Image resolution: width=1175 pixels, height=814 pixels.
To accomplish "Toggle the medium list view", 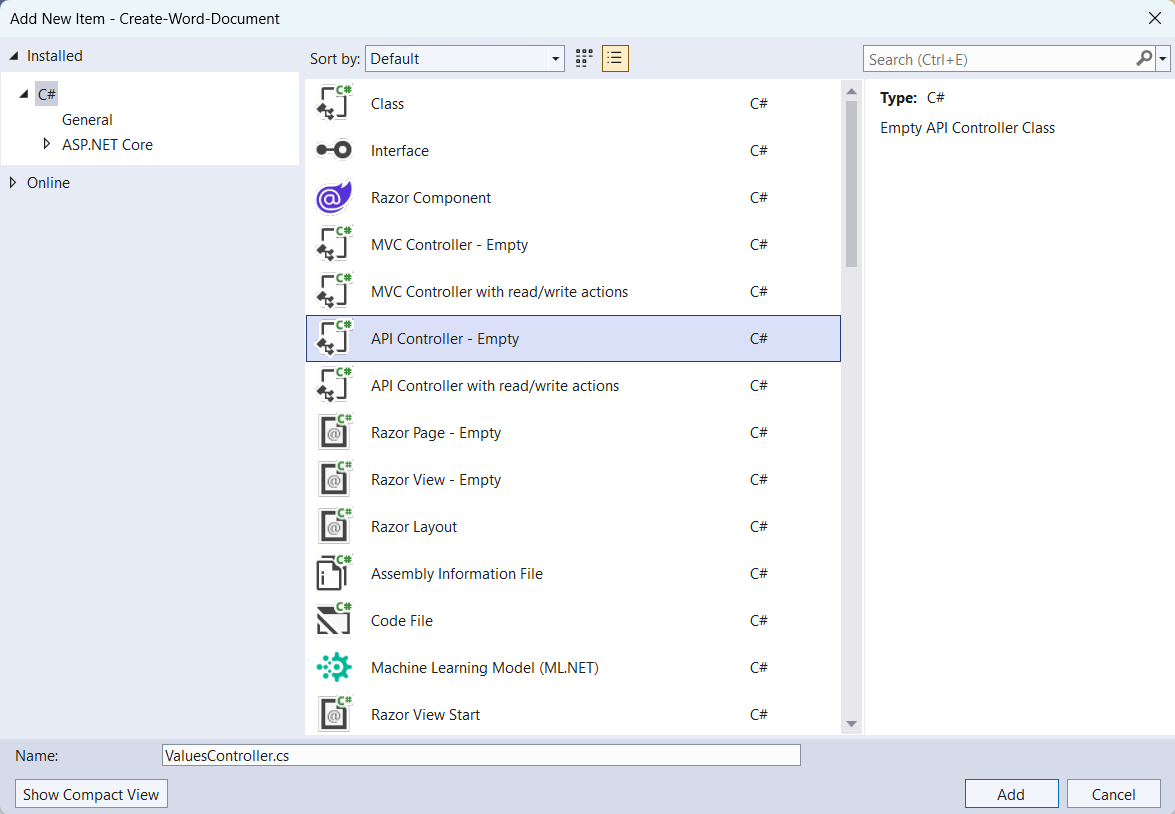I will pyautogui.click(x=615, y=58).
